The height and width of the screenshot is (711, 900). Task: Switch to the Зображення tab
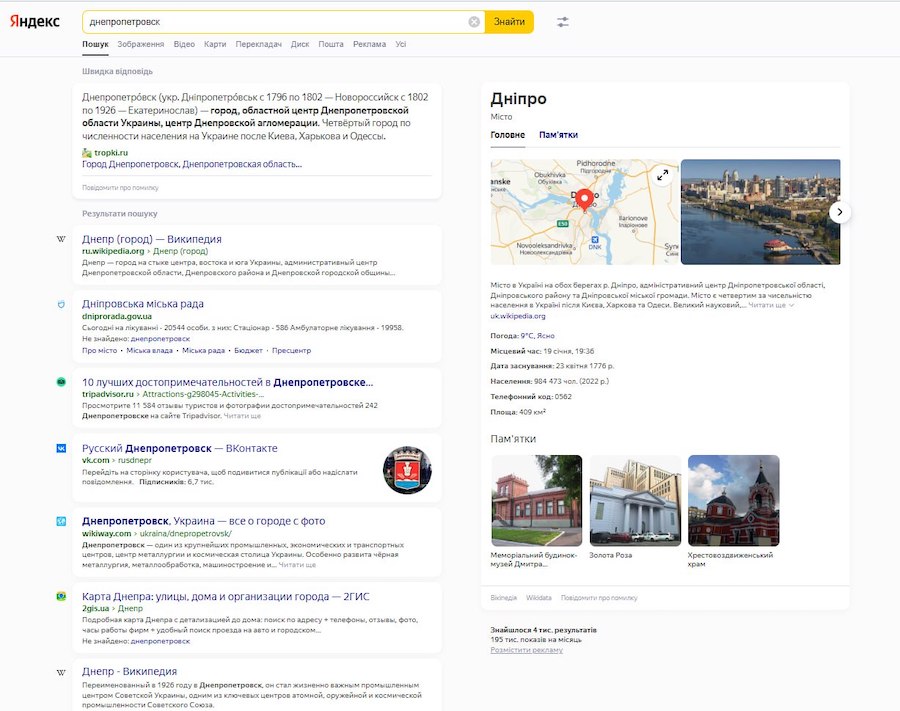[x=140, y=44]
